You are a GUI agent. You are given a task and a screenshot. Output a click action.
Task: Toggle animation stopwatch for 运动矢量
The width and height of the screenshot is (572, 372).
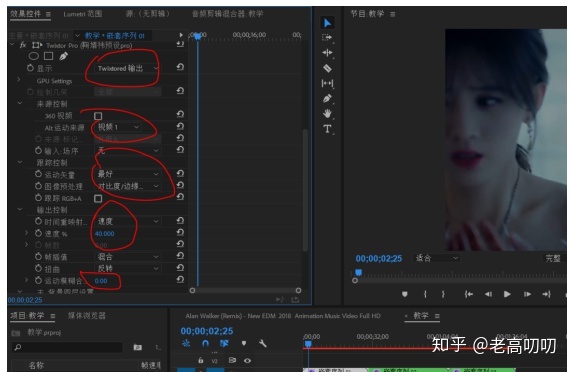tap(38, 174)
